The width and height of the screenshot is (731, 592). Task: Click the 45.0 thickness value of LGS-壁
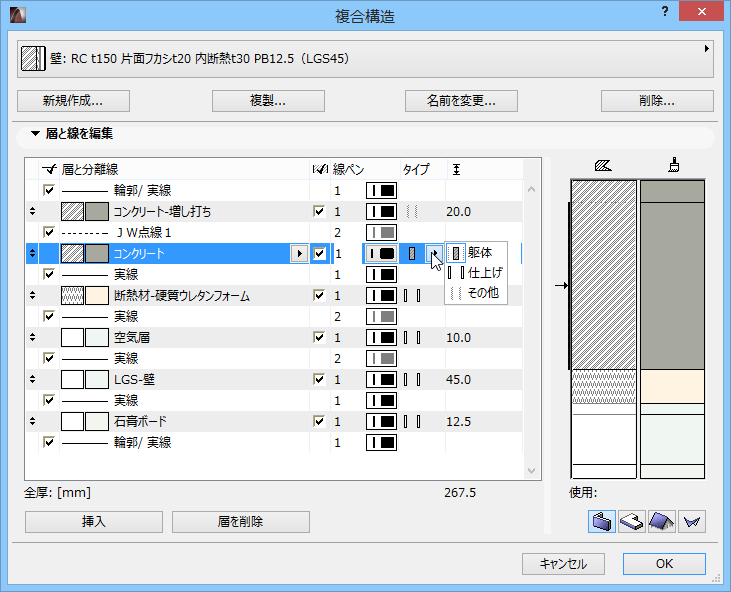click(x=458, y=379)
